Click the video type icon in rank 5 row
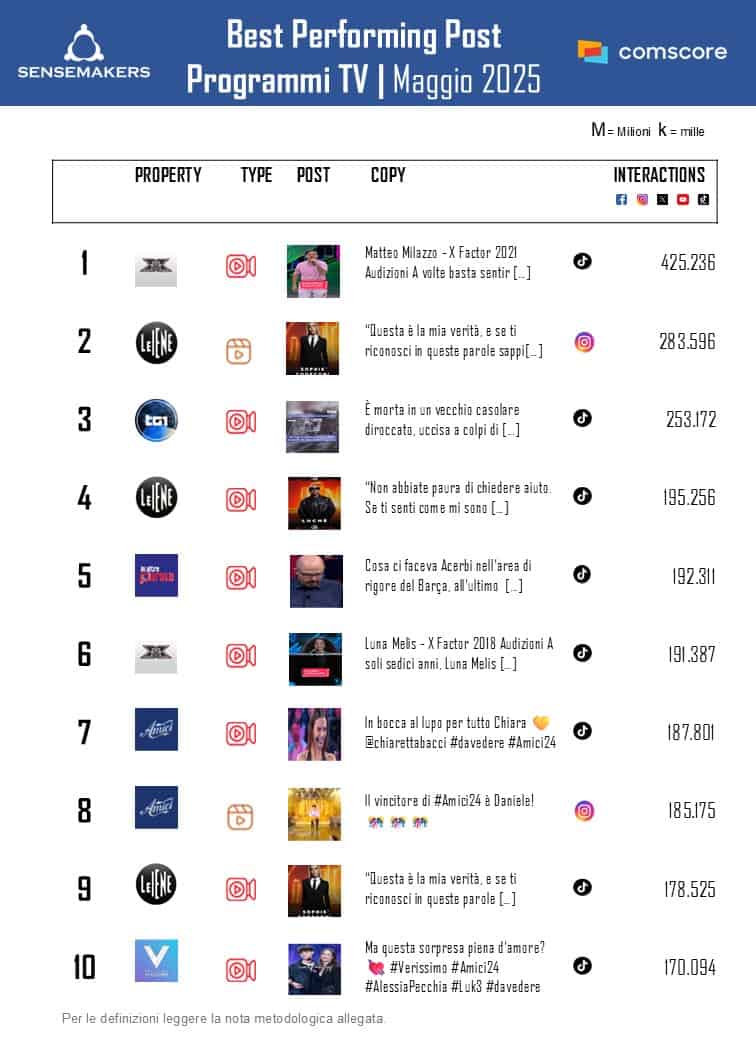Image resolution: width=756 pixels, height=1058 pixels. click(x=240, y=577)
